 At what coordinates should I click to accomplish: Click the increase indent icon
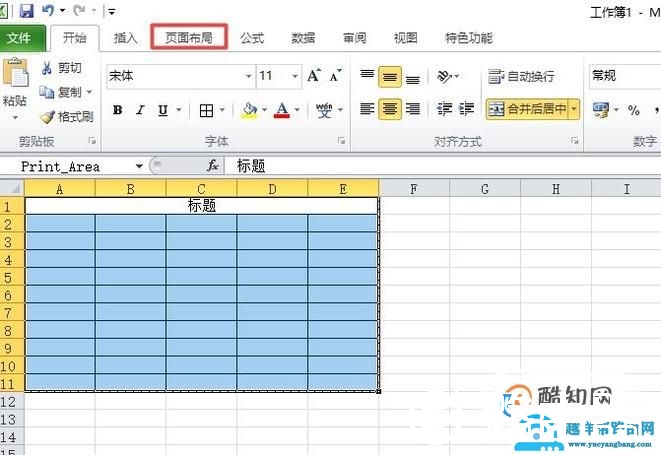(466, 109)
